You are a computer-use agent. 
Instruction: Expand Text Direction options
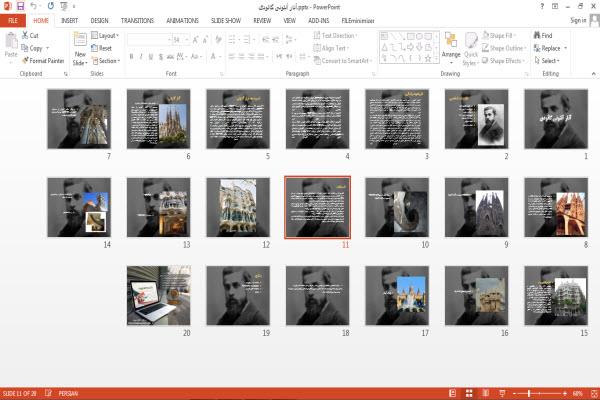(x=335, y=35)
